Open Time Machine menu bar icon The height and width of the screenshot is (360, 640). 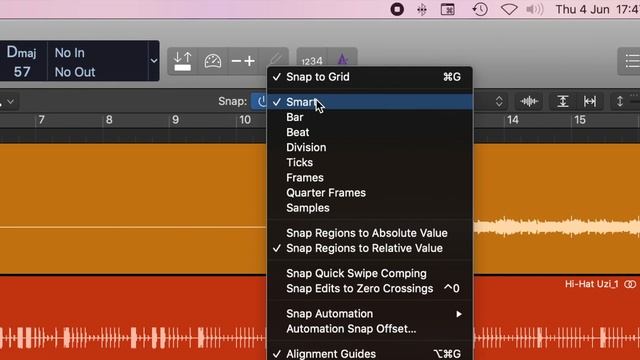(480, 9)
